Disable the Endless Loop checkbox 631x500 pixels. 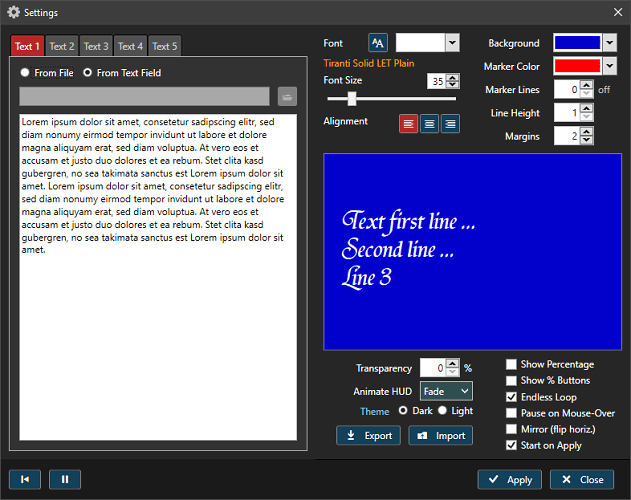[x=512, y=397]
